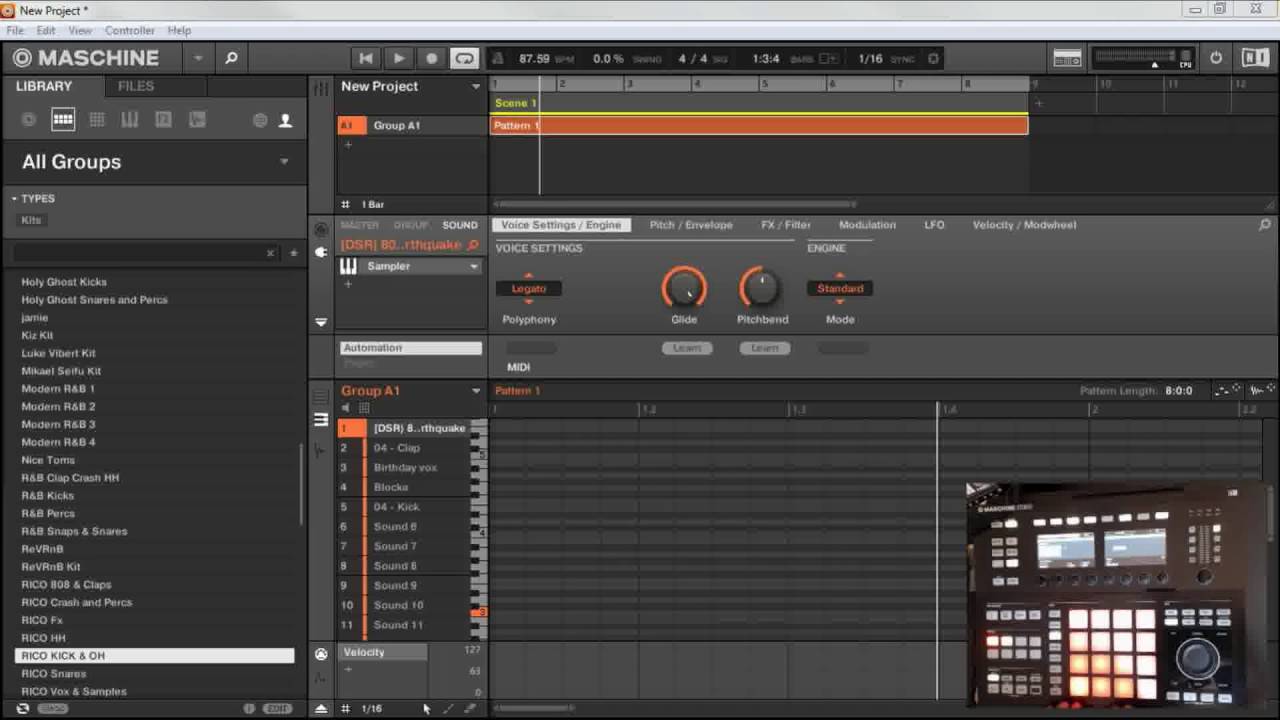This screenshot has width=1280, height=720.
Task: Select the Kits type tag
Action: (x=31, y=220)
